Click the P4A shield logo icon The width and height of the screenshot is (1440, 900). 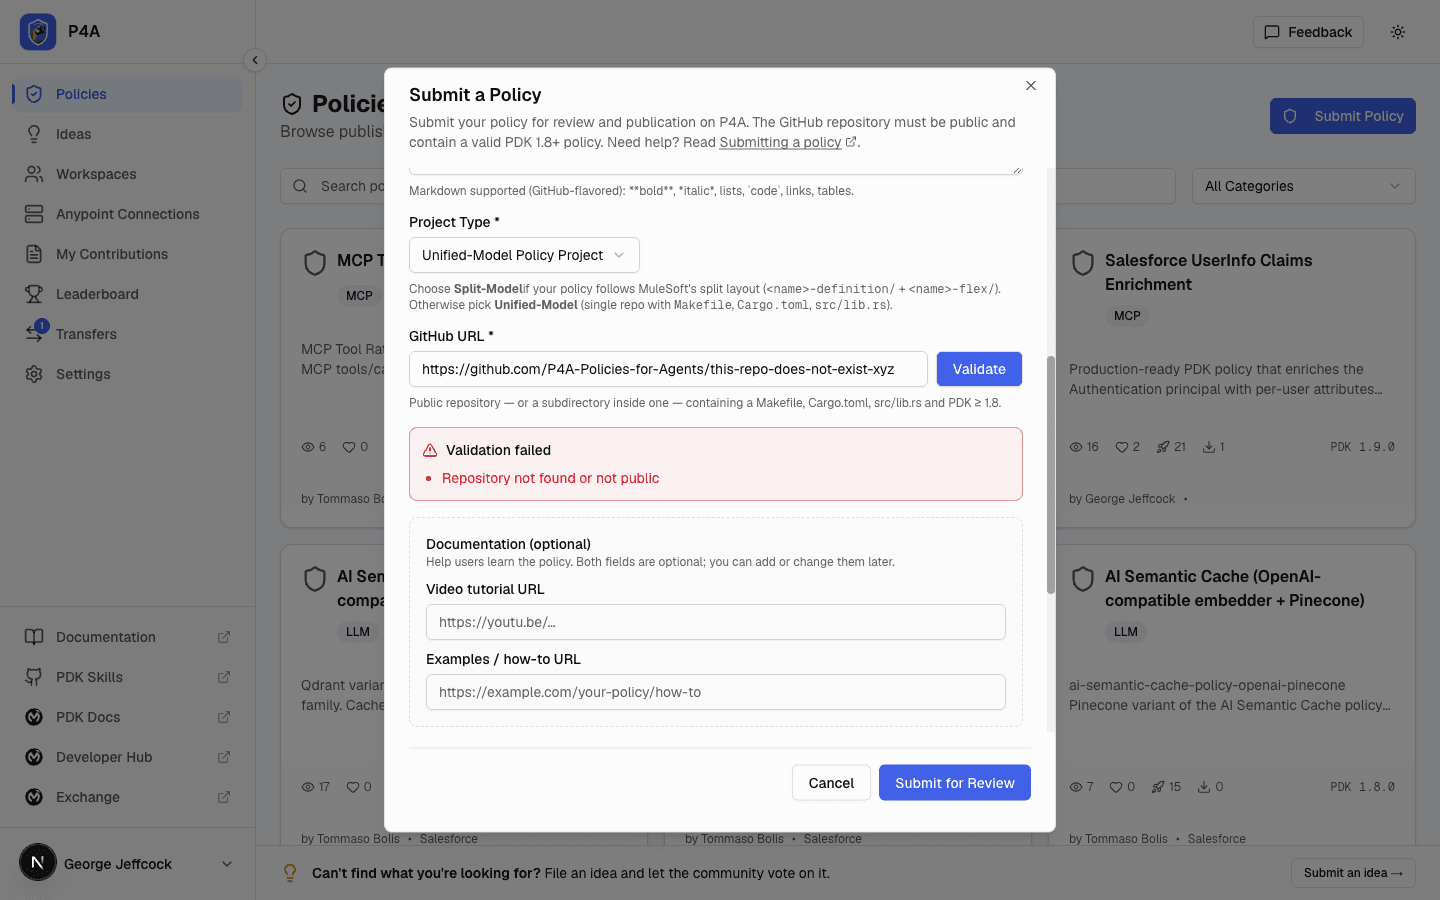38,32
